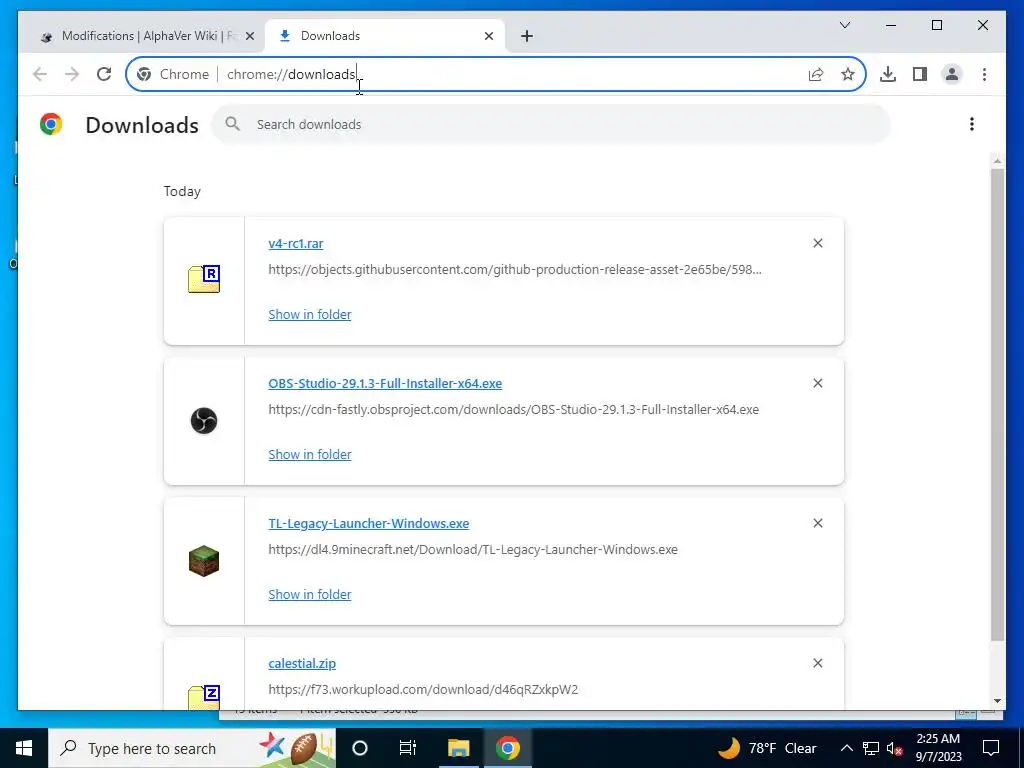Remove the OBS-Studio installer entry
Image resolution: width=1024 pixels, height=768 pixels.
pos(818,383)
